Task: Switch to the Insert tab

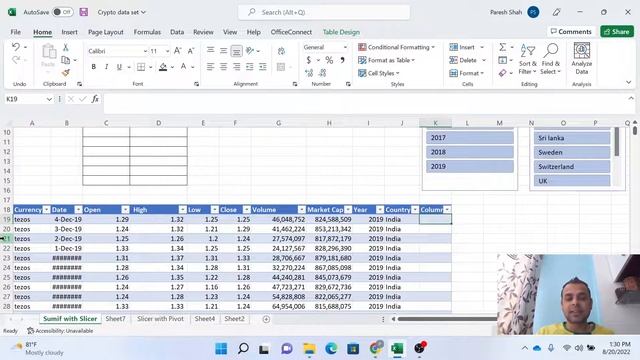Action: pyautogui.click(x=69, y=32)
